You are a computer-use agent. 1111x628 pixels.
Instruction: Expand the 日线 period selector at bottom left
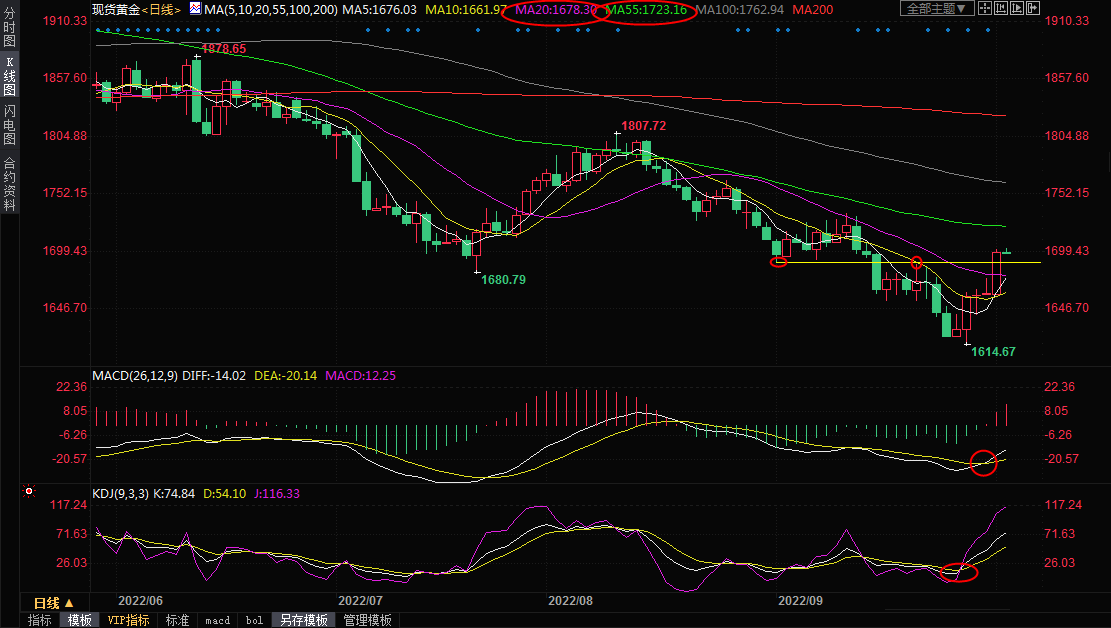pos(54,602)
